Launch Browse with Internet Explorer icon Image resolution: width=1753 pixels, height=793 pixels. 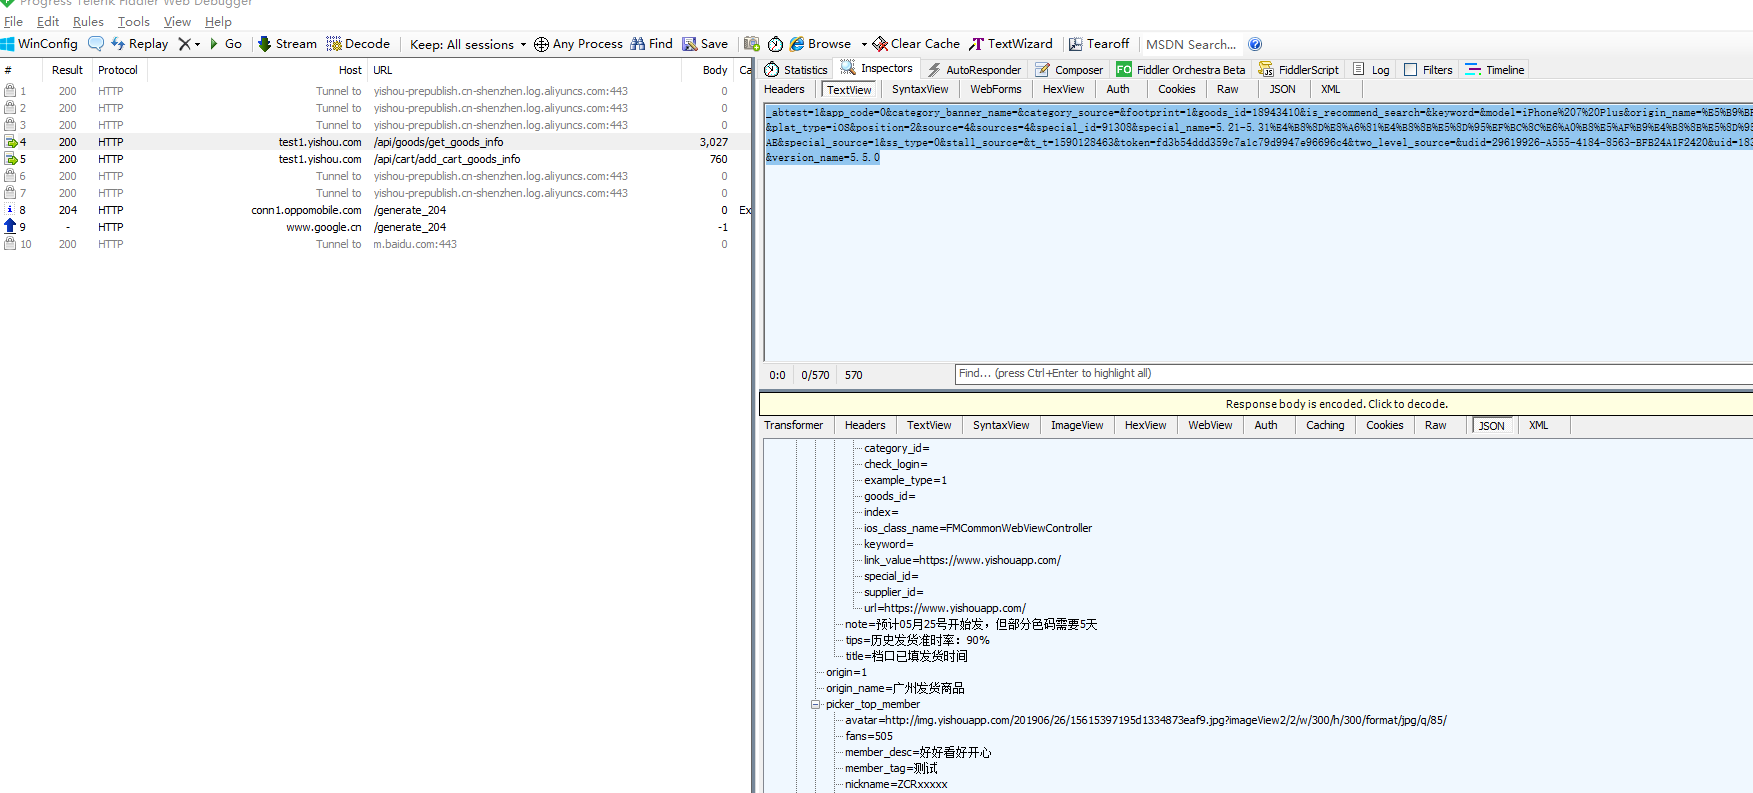(x=820, y=44)
